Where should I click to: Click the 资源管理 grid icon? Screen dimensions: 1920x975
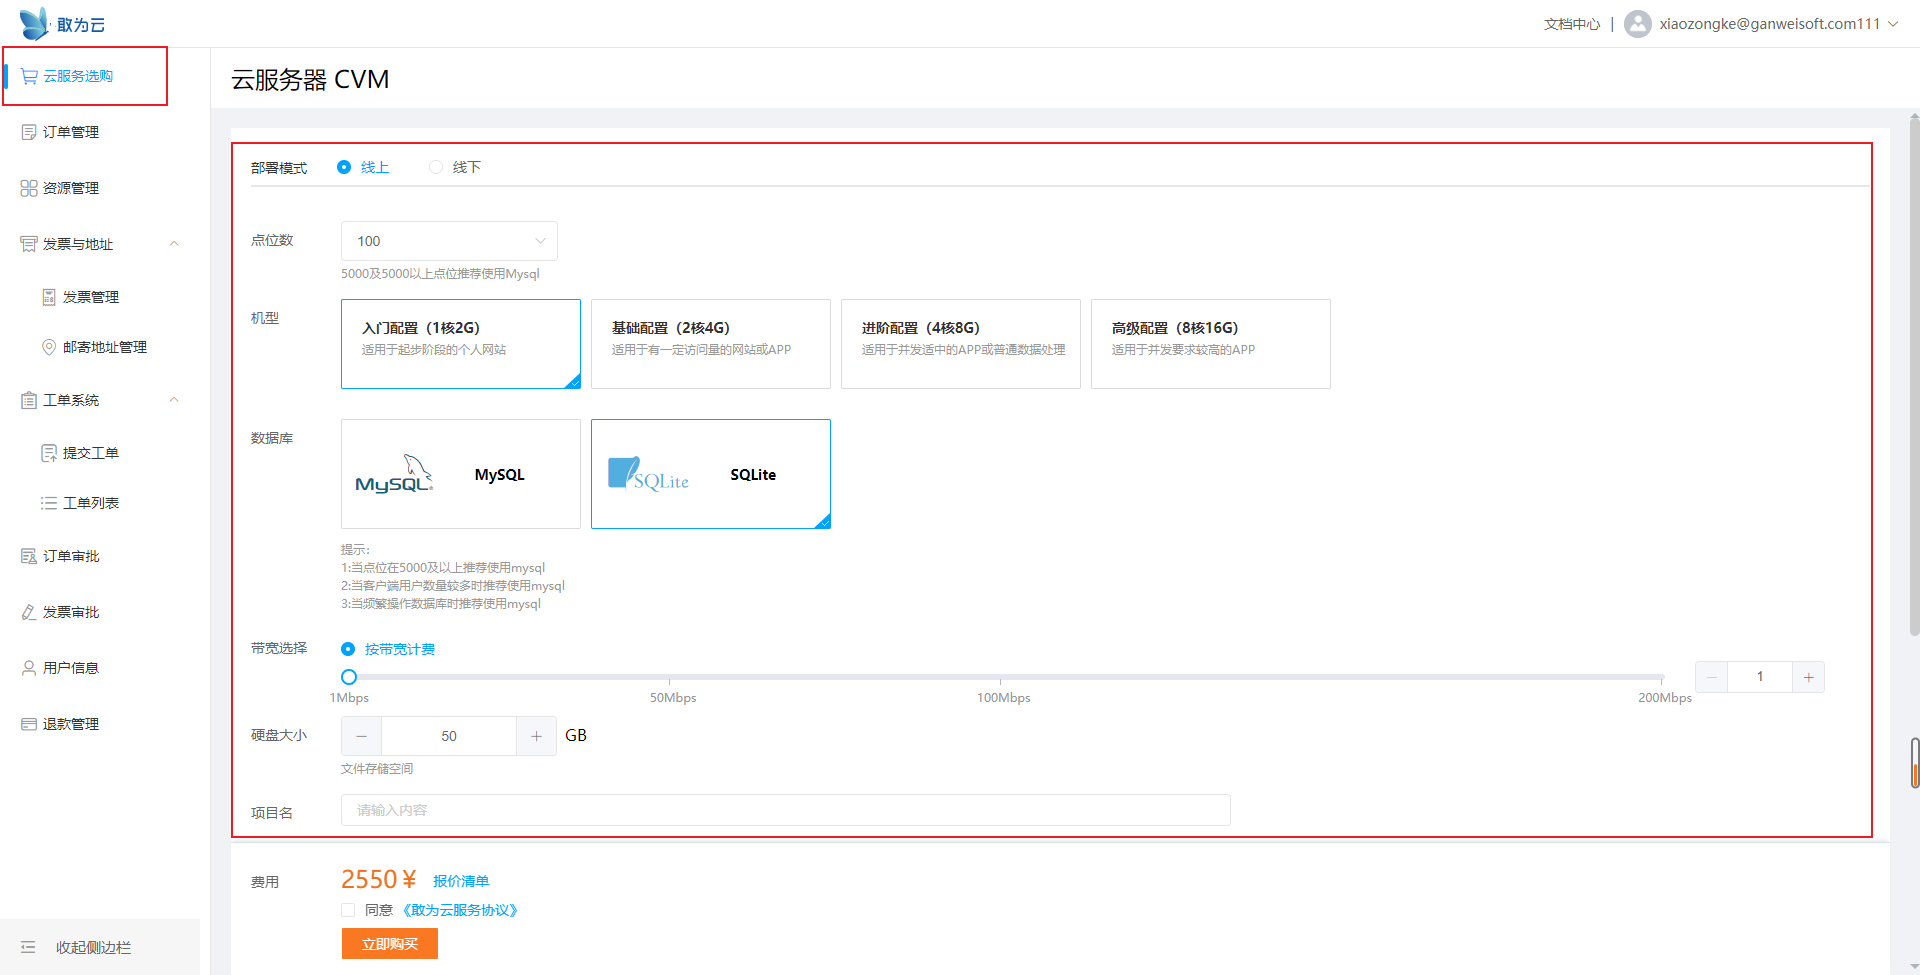coord(29,188)
